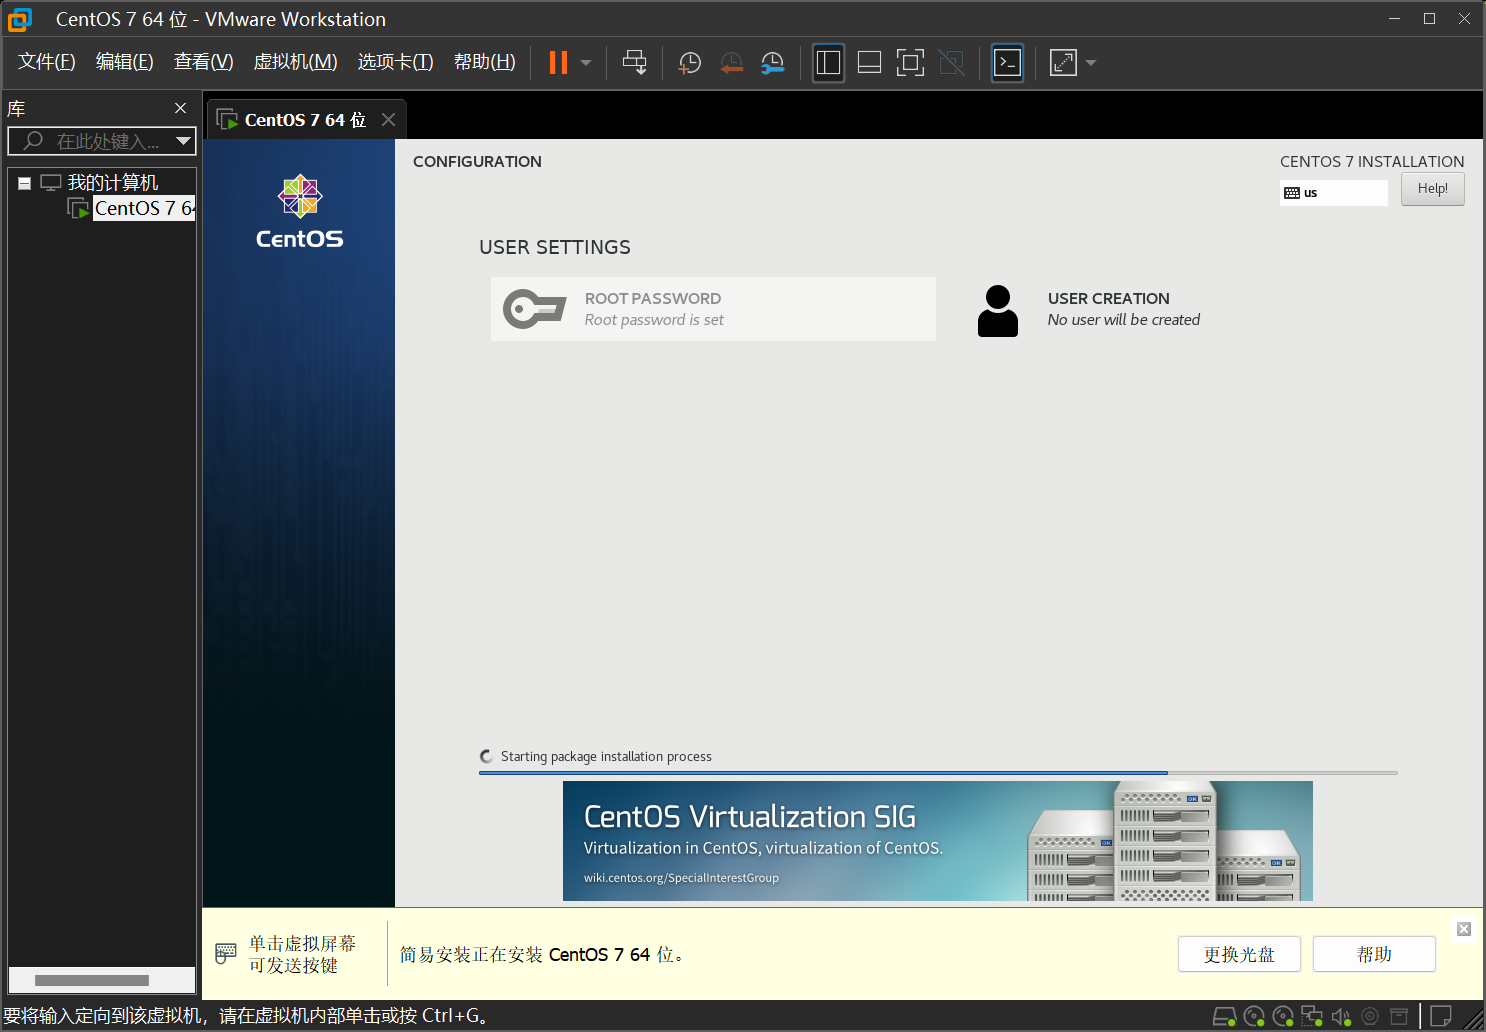Open the 编辑(E) menu
This screenshot has width=1486, height=1032.
click(x=124, y=62)
